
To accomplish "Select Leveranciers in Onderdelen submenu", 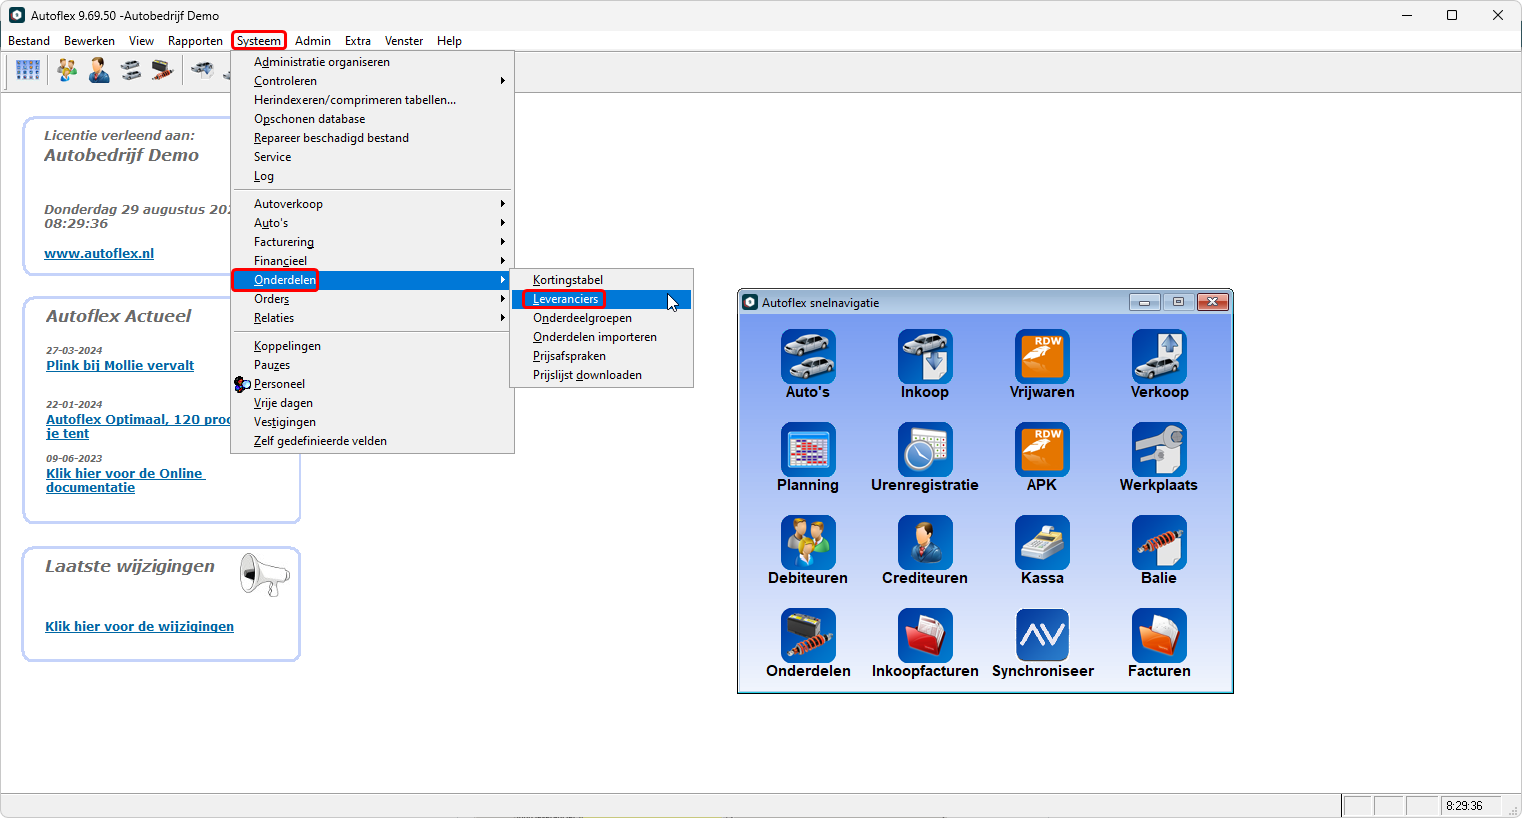I will [x=601, y=299].
